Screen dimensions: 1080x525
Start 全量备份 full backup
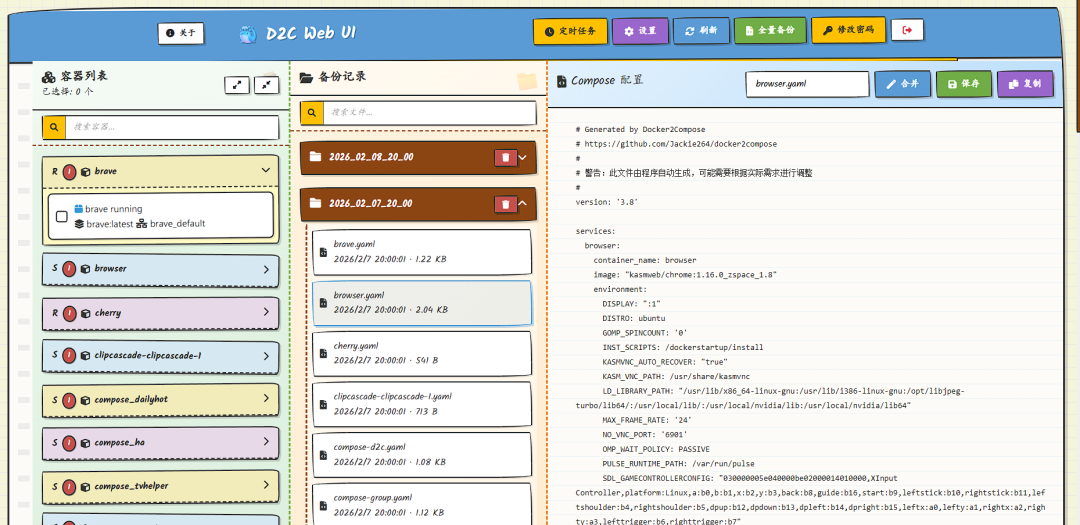[769, 31]
